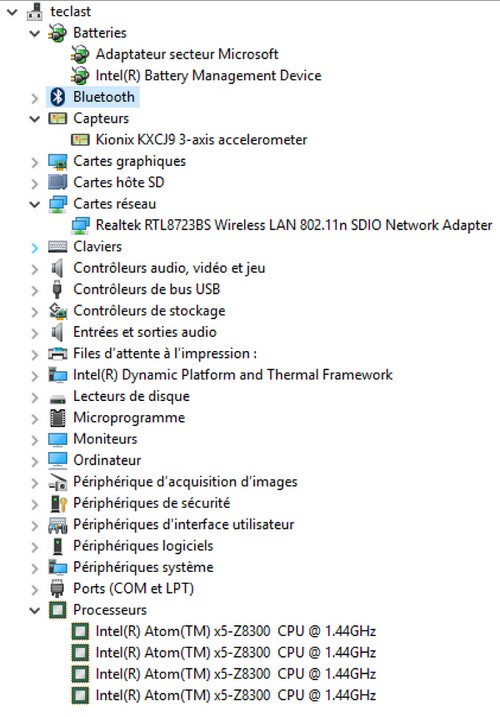Collapse the Capteurs category
This screenshot has height=717, width=500.
point(35,119)
